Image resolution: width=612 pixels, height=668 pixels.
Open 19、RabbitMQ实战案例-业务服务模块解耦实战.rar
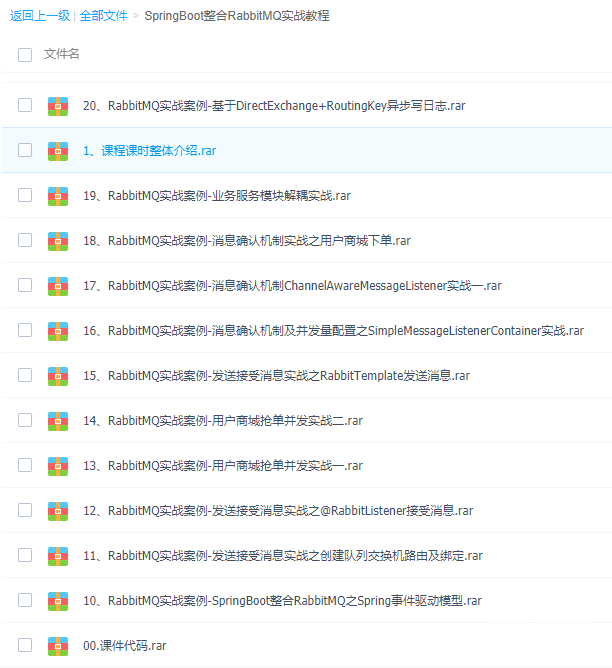tap(217, 196)
